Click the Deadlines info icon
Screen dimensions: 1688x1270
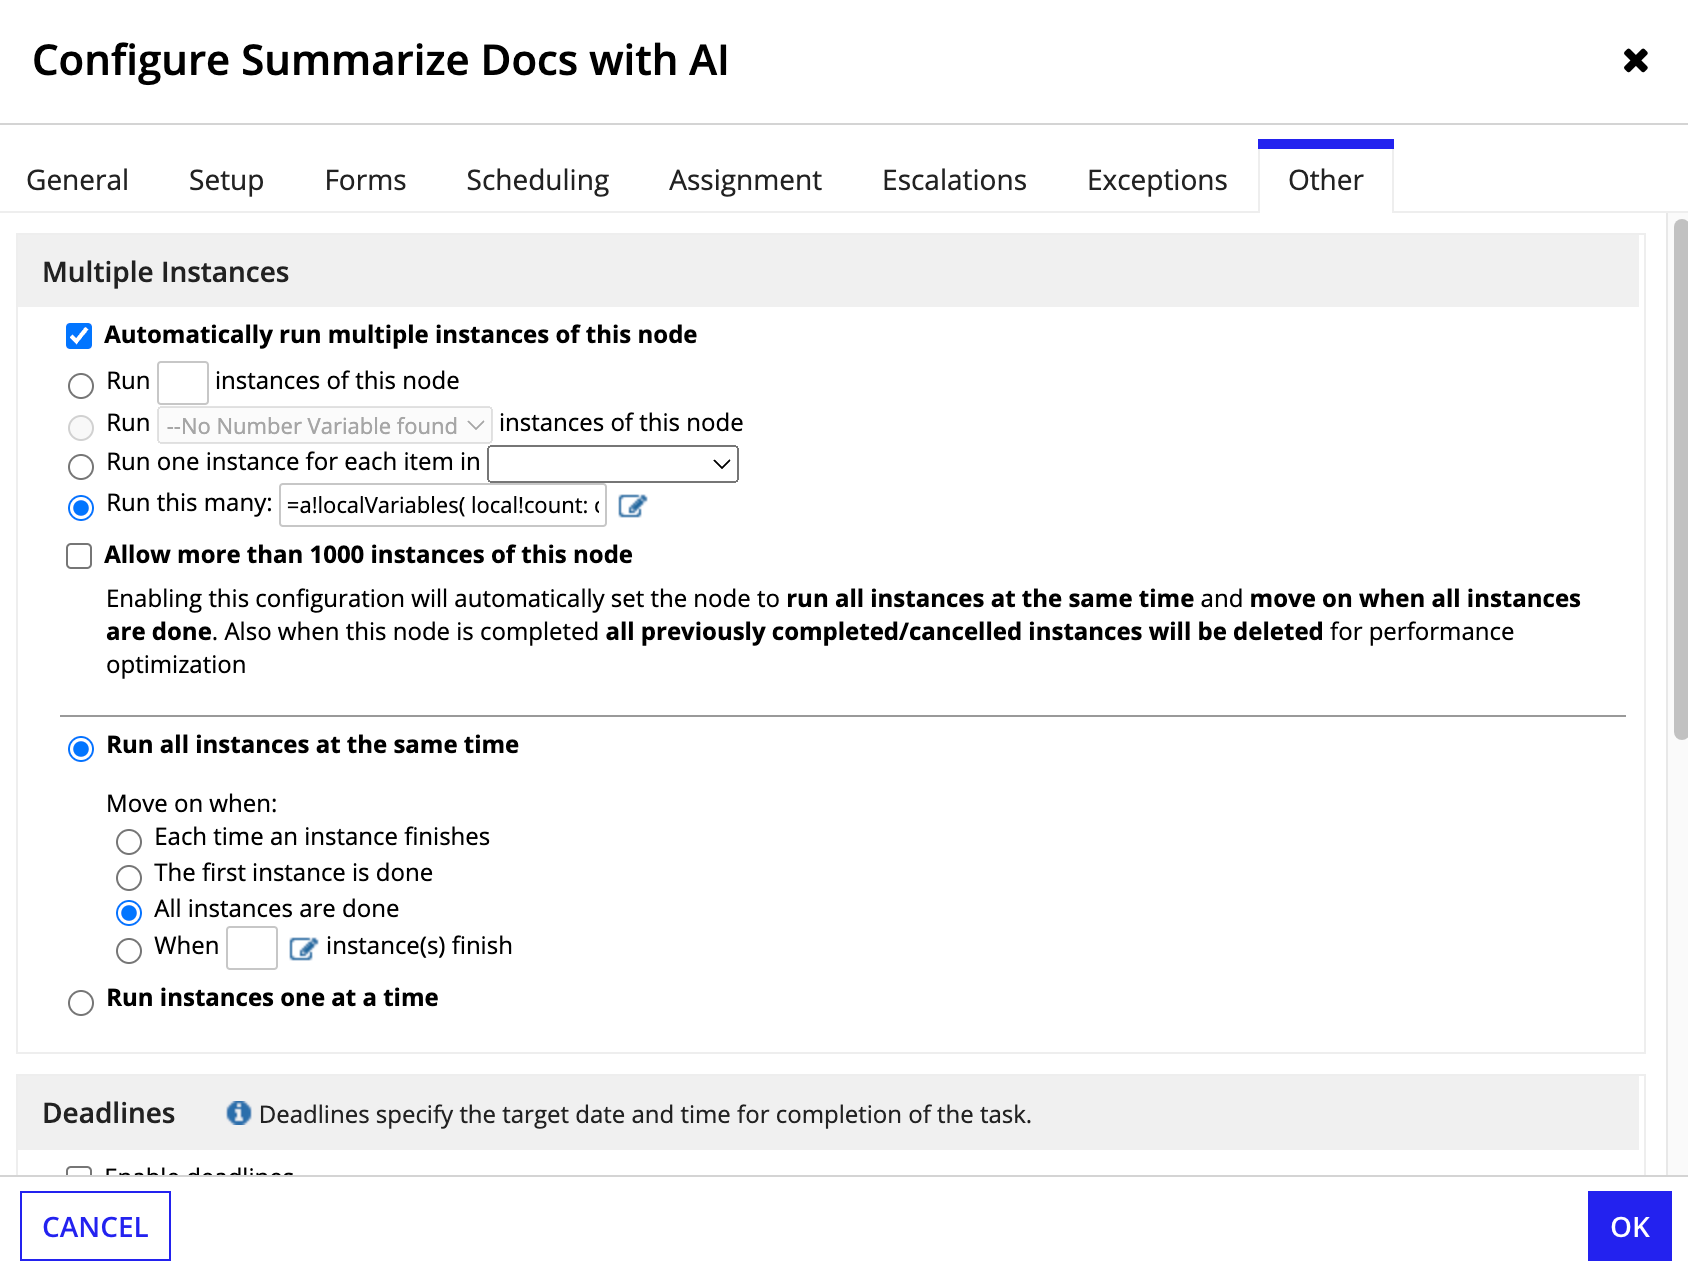click(238, 1113)
